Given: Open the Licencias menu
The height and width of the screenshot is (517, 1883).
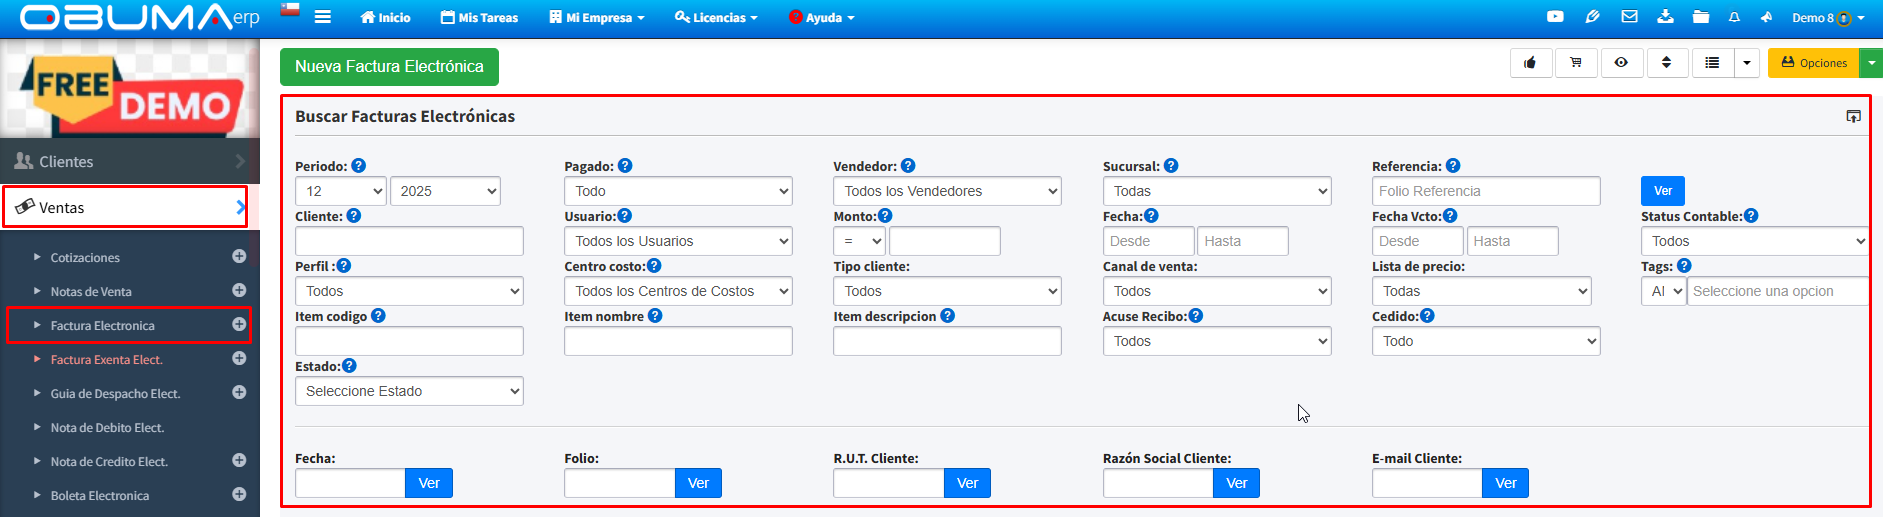Looking at the screenshot, I should point(716,17).
